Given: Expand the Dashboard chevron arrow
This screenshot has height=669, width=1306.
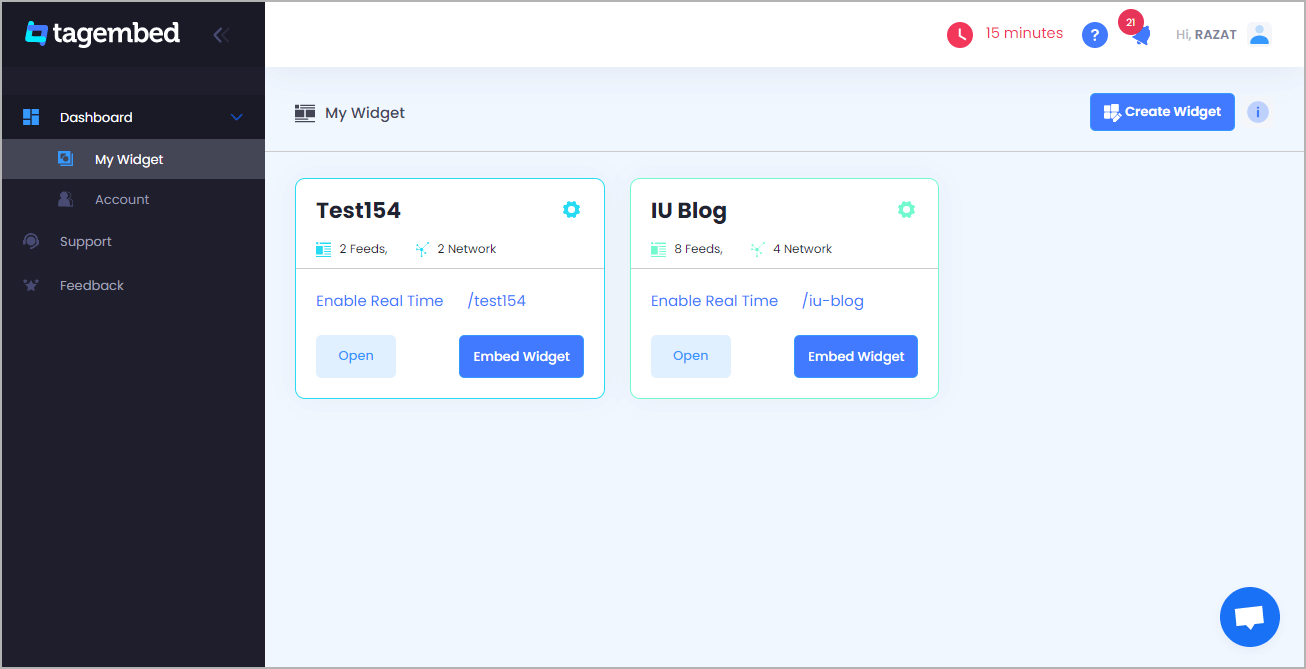Looking at the screenshot, I should (237, 117).
